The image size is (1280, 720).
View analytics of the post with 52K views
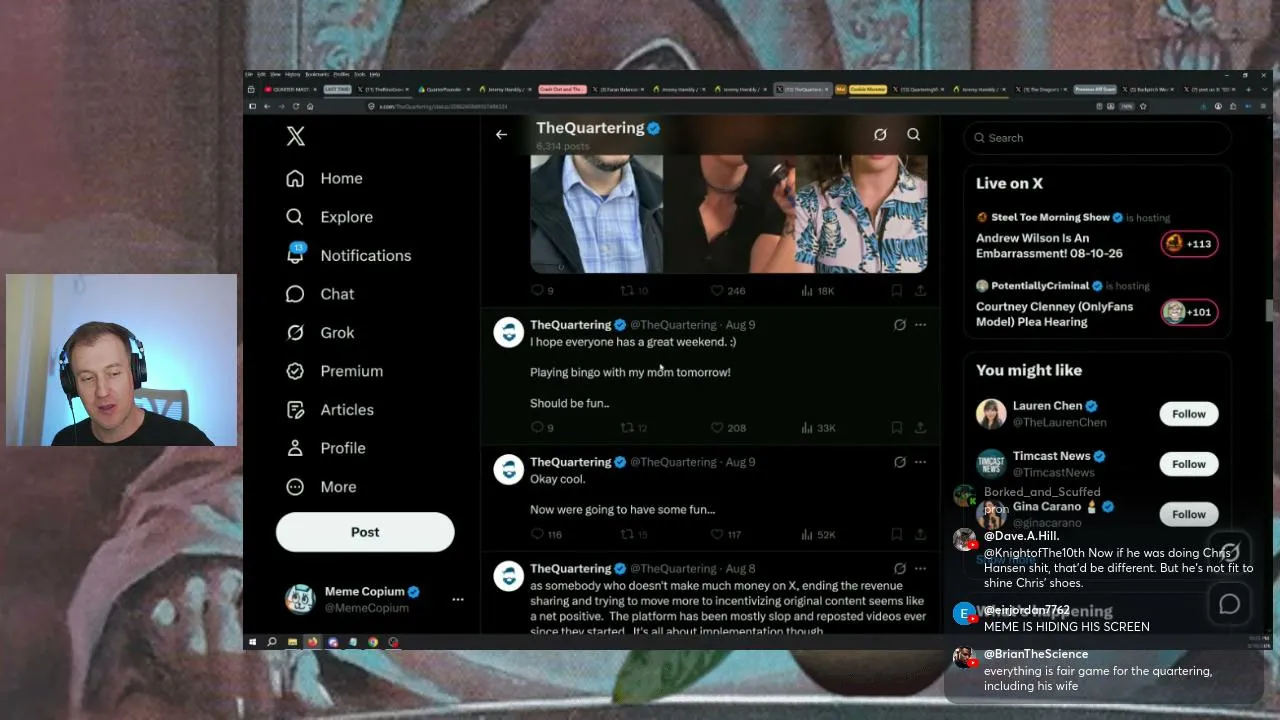click(818, 535)
